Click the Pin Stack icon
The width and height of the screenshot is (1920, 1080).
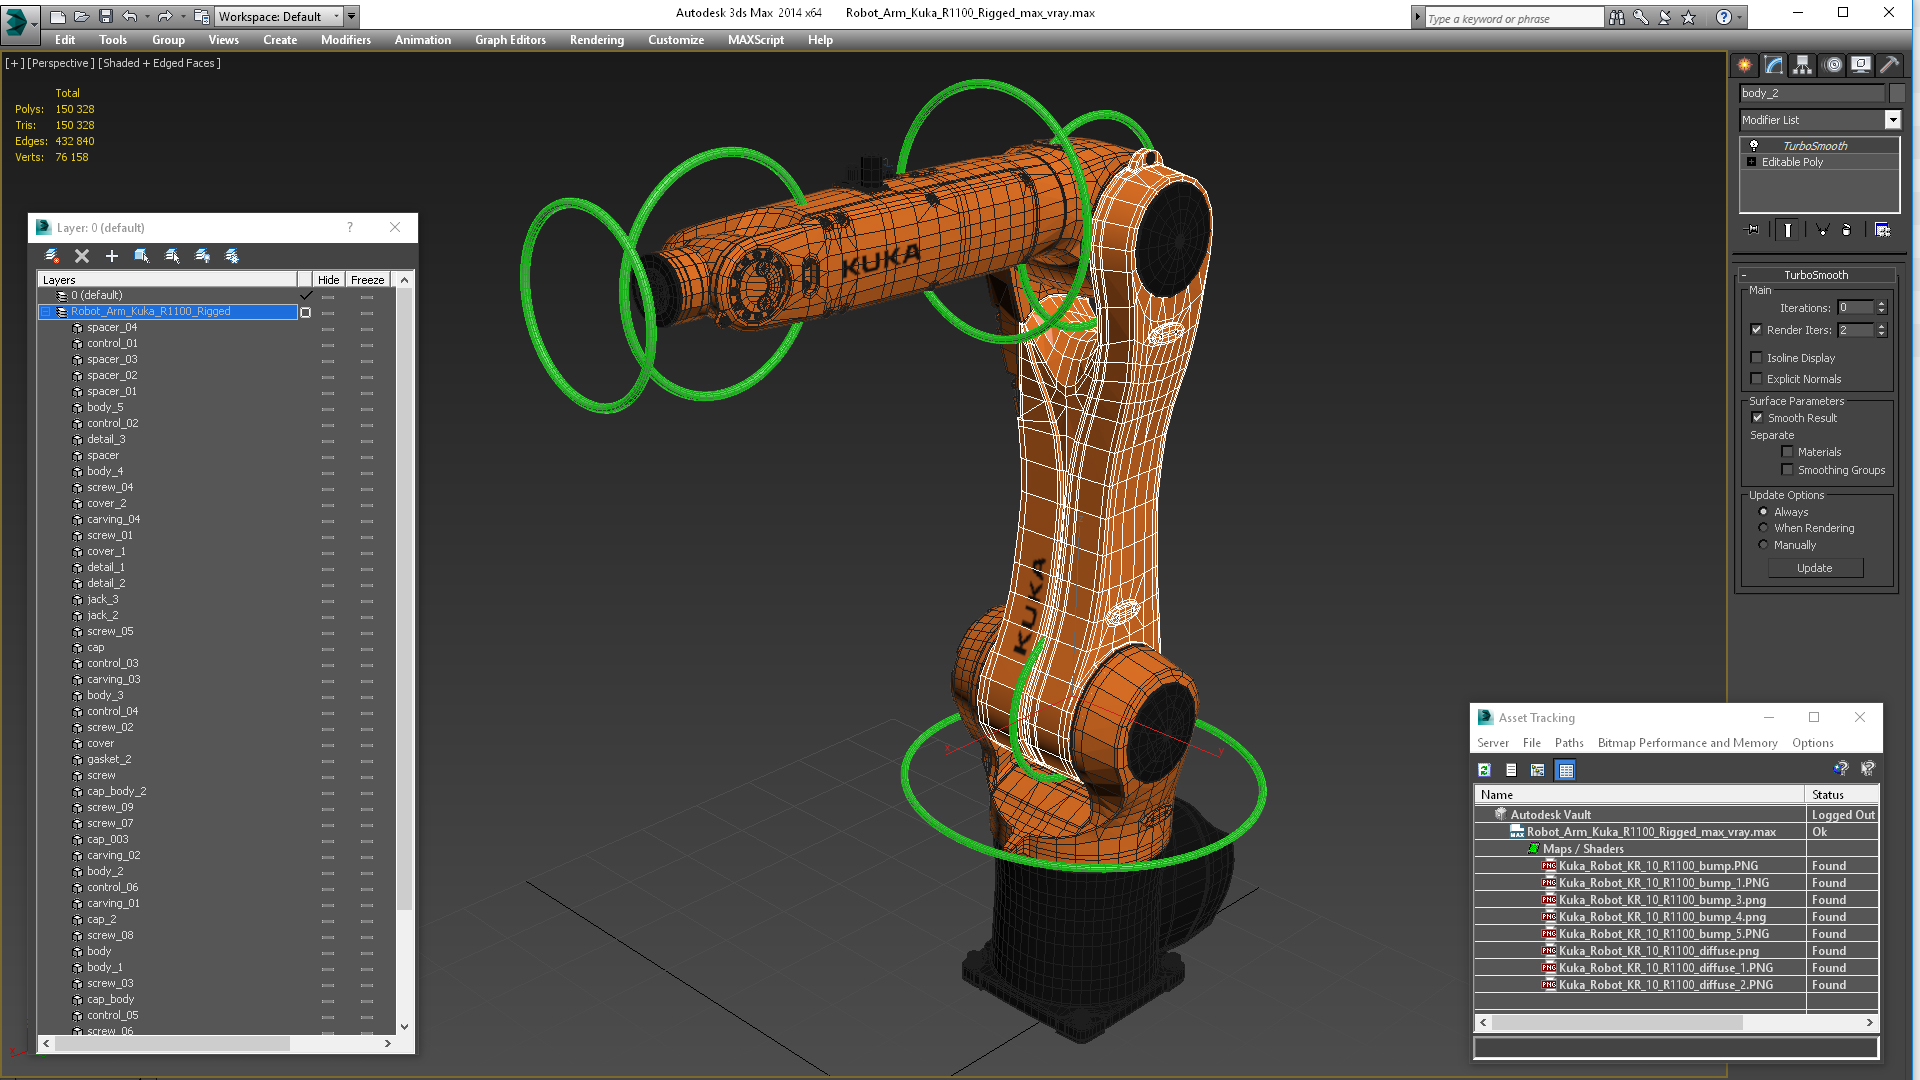(1753, 230)
